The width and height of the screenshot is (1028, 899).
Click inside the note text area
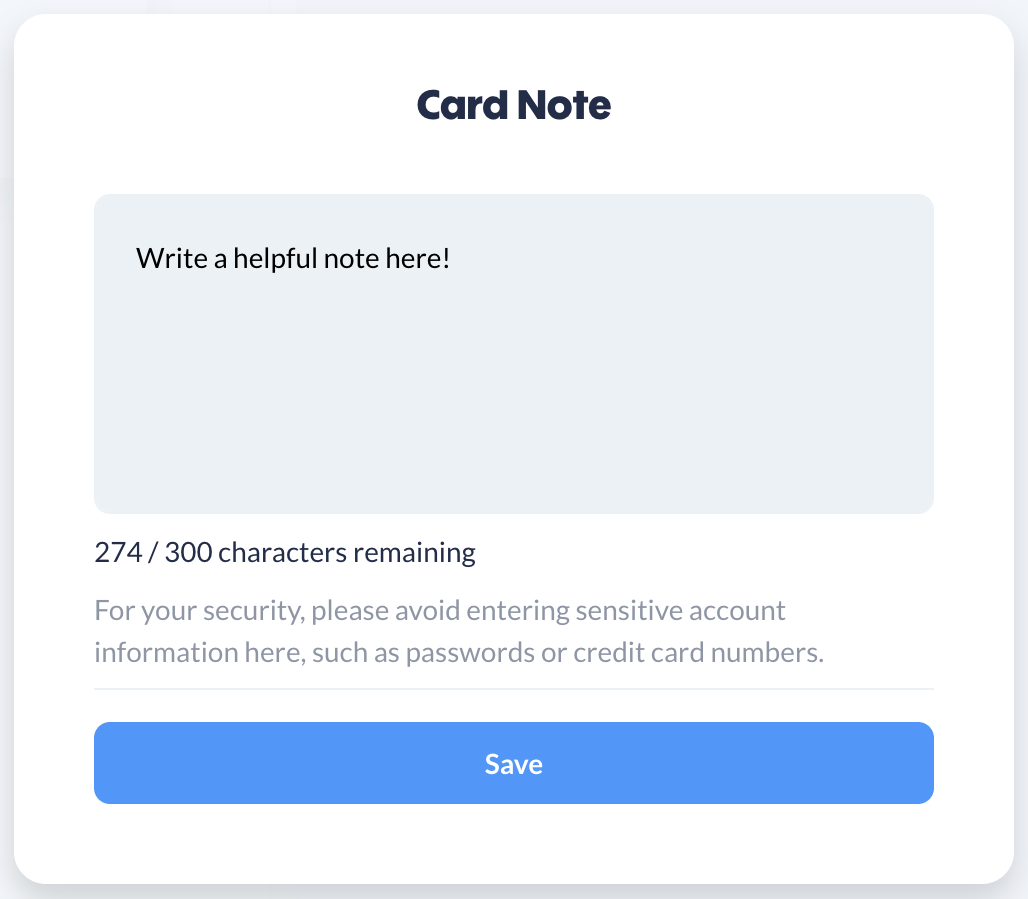coord(514,350)
